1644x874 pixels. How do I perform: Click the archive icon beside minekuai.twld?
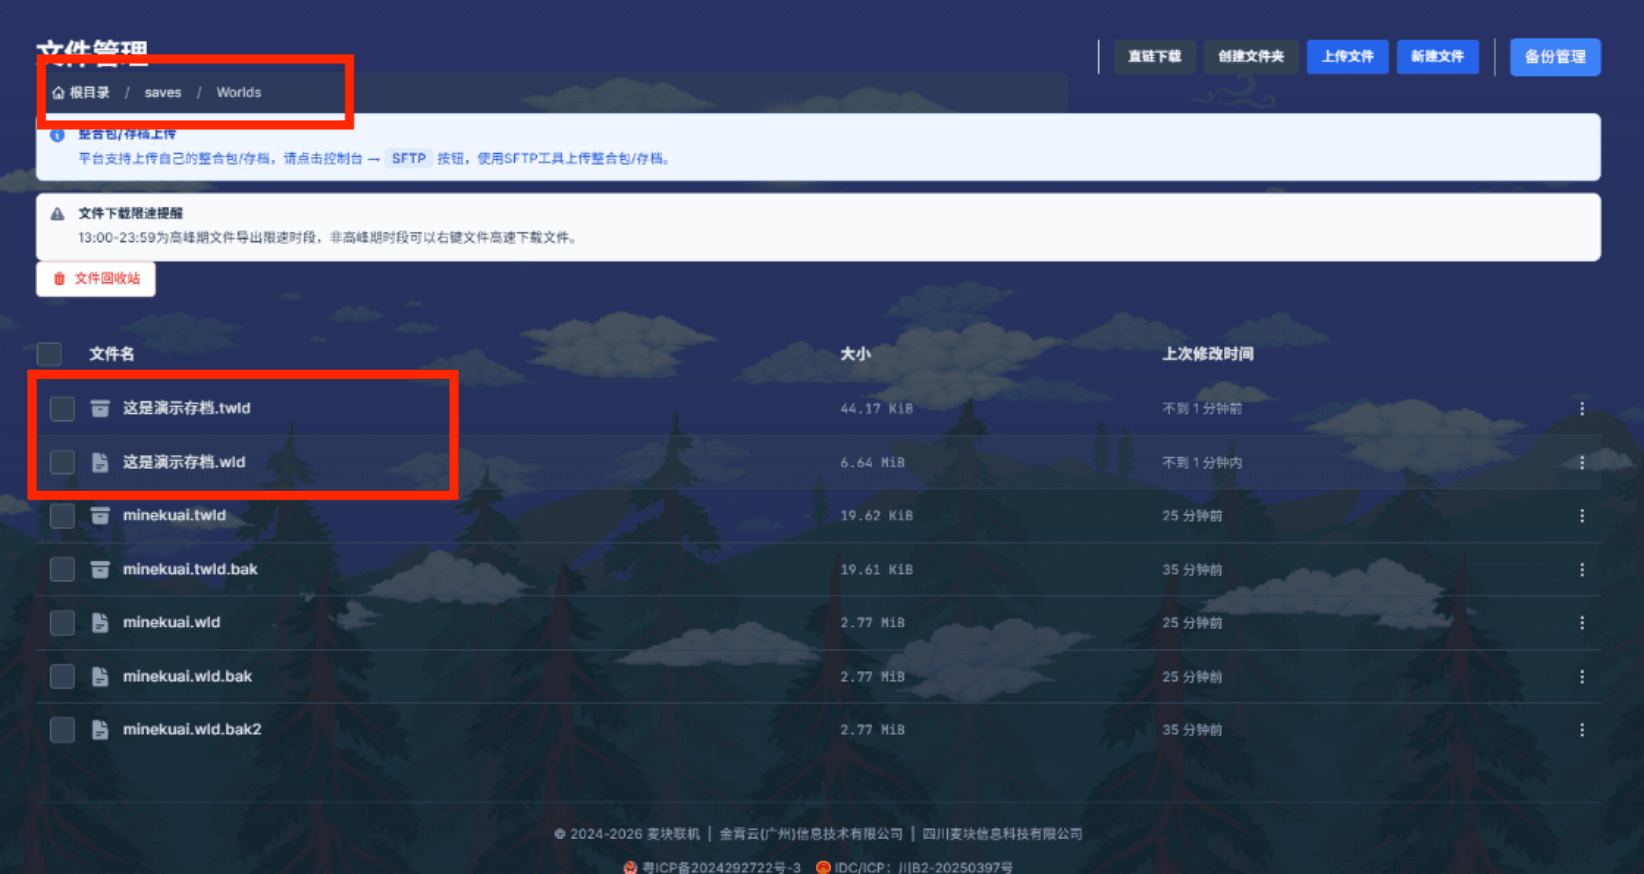click(x=100, y=515)
